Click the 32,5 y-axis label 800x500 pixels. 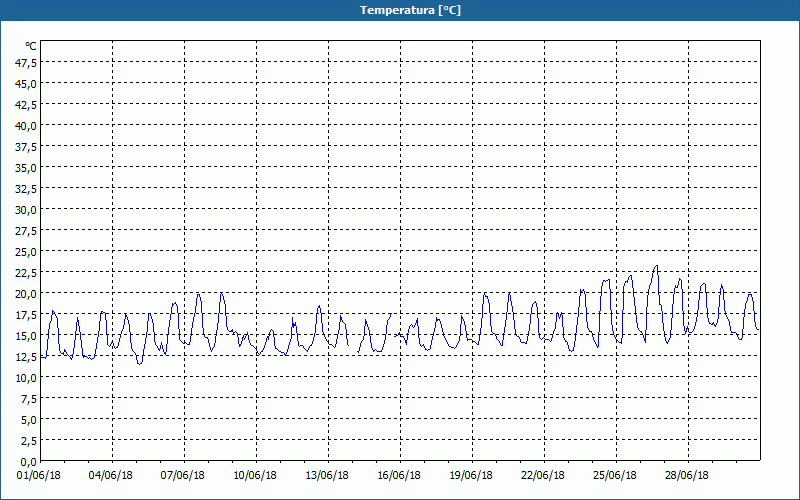coord(26,189)
